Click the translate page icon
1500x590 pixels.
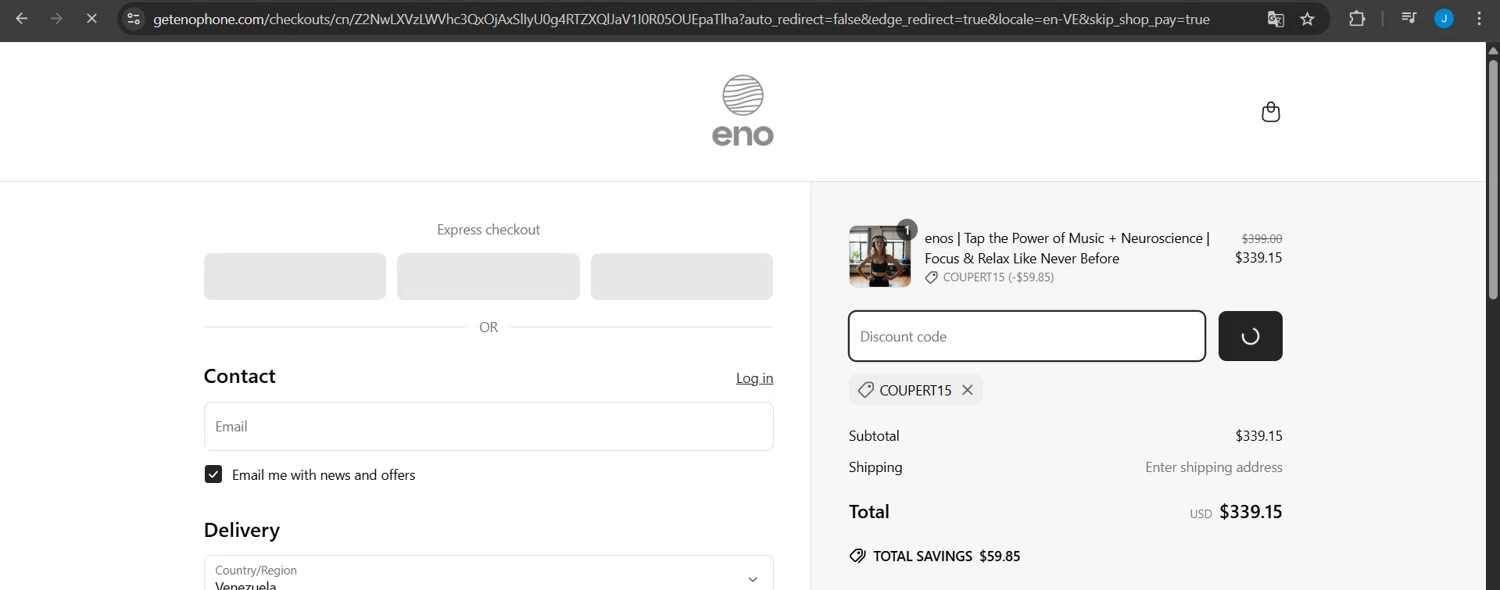click(x=1276, y=19)
